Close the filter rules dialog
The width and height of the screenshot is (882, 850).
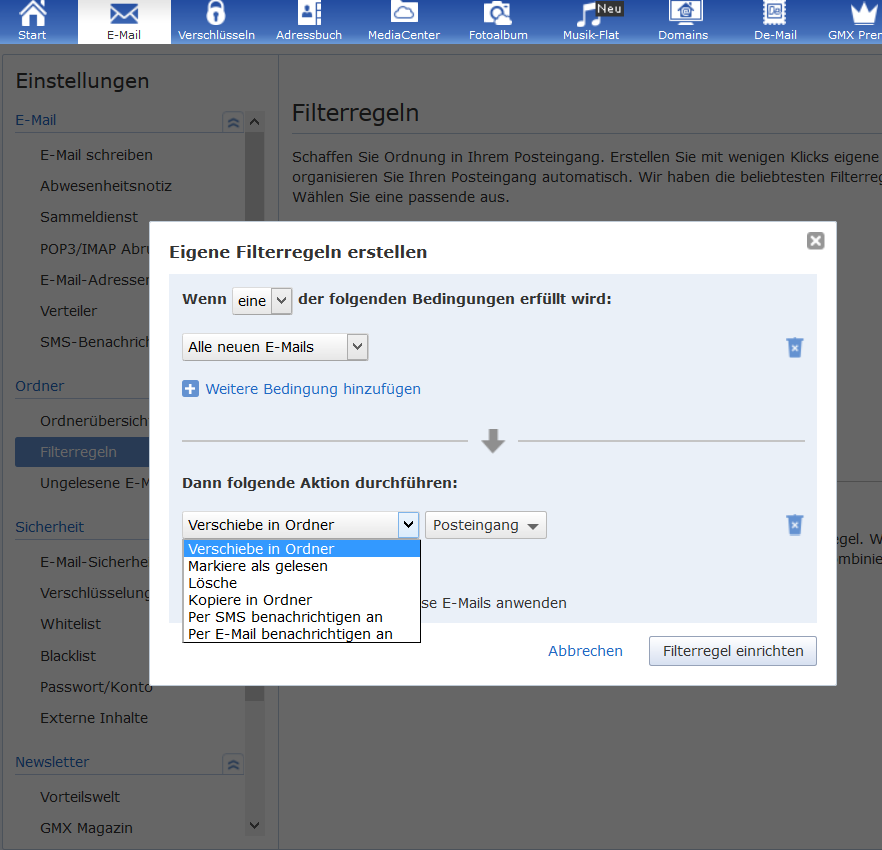pyautogui.click(x=815, y=241)
